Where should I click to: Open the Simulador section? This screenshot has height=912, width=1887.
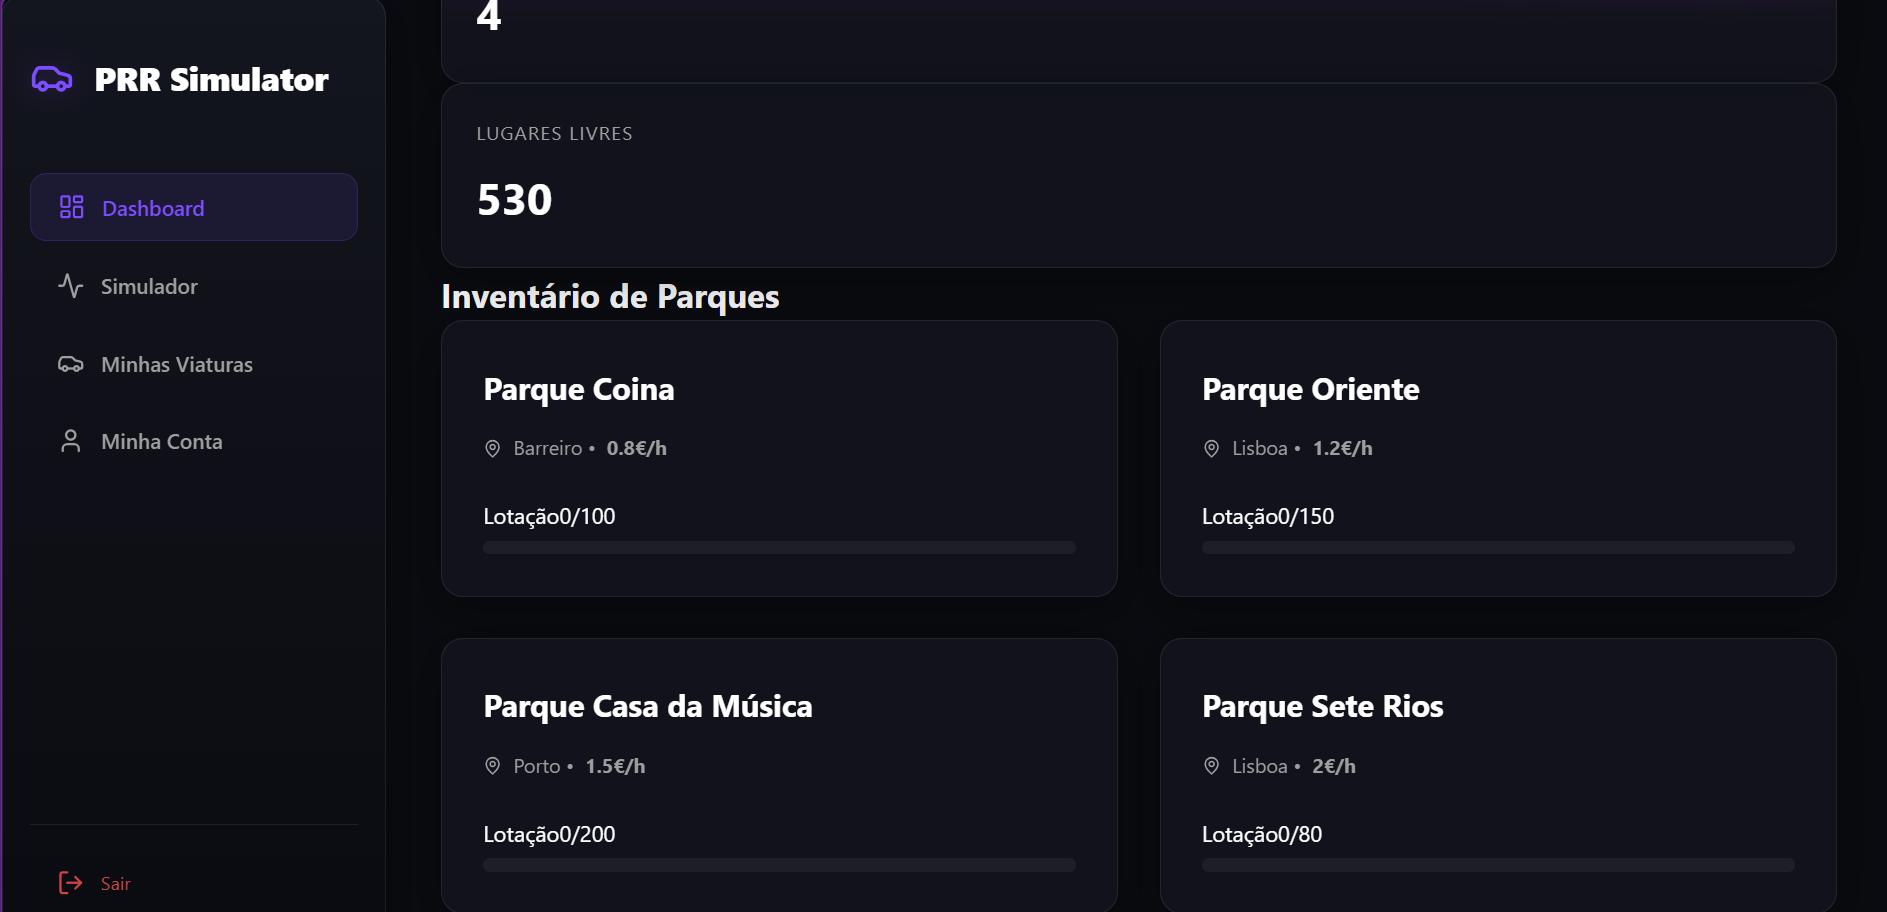pyautogui.click(x=148, y=286)
